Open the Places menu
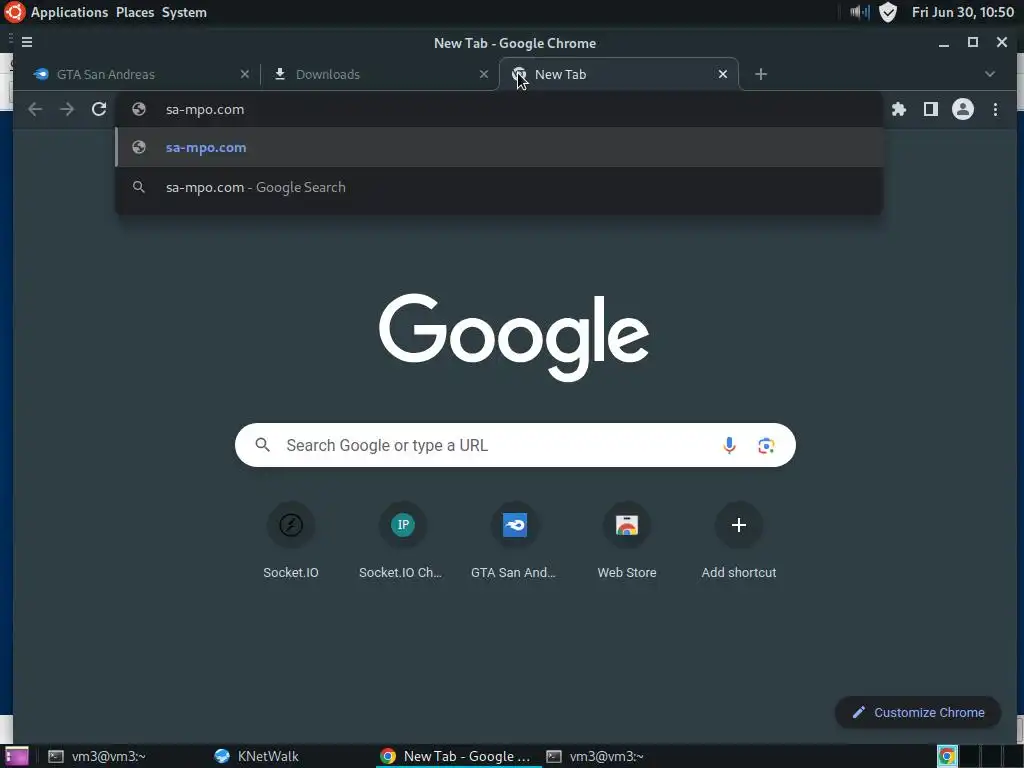The width and height of the screenshot is (1024, 768). (x=135, y=12)
